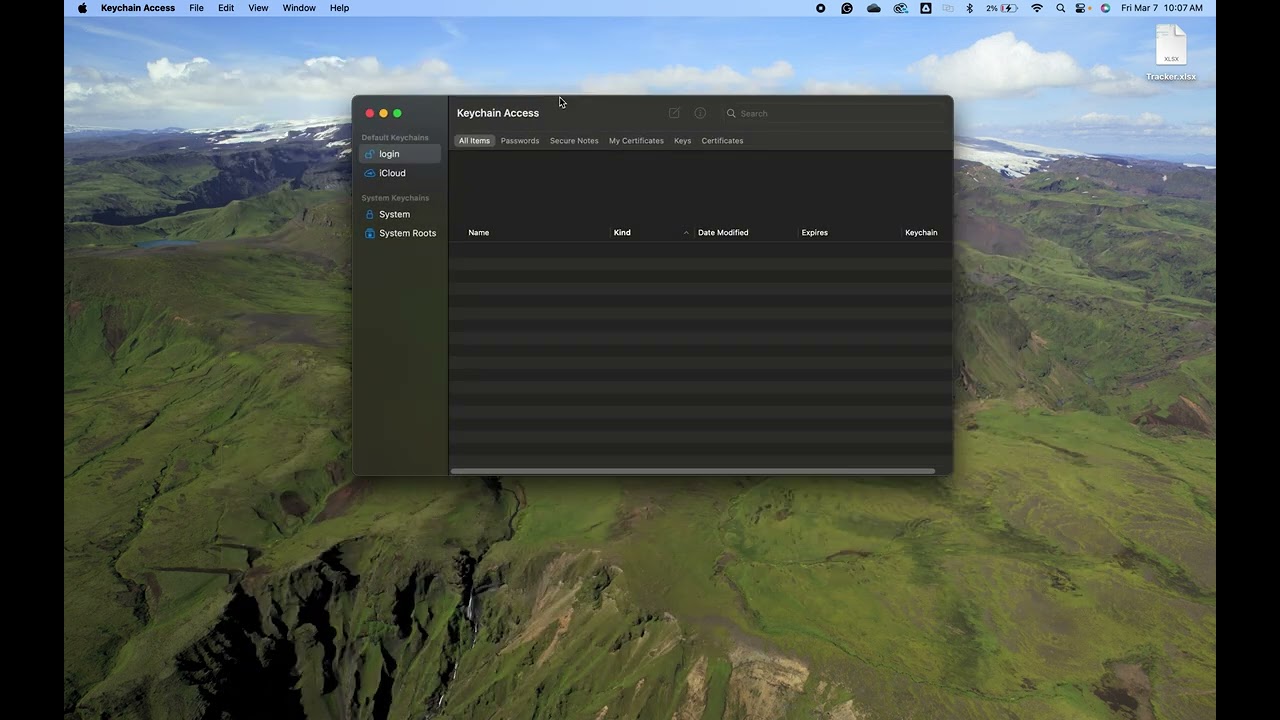Open the Grammarly menu bar icon
The height and width of the screenshot is (720, 1280).
point(847,8)
